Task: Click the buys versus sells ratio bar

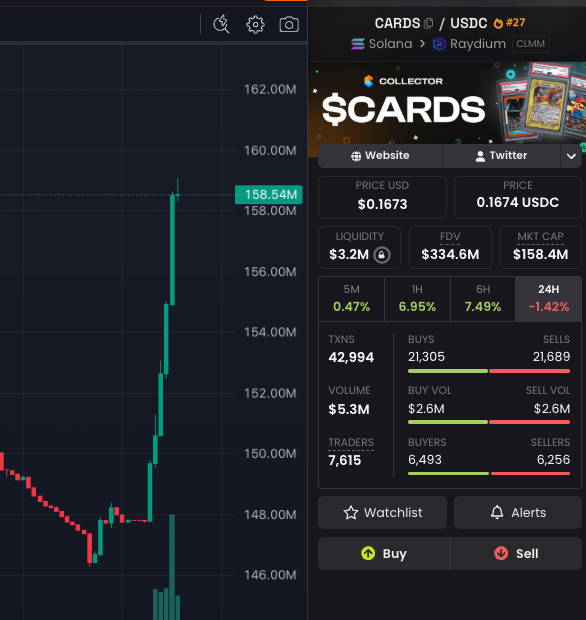Action: click(489, 371)
